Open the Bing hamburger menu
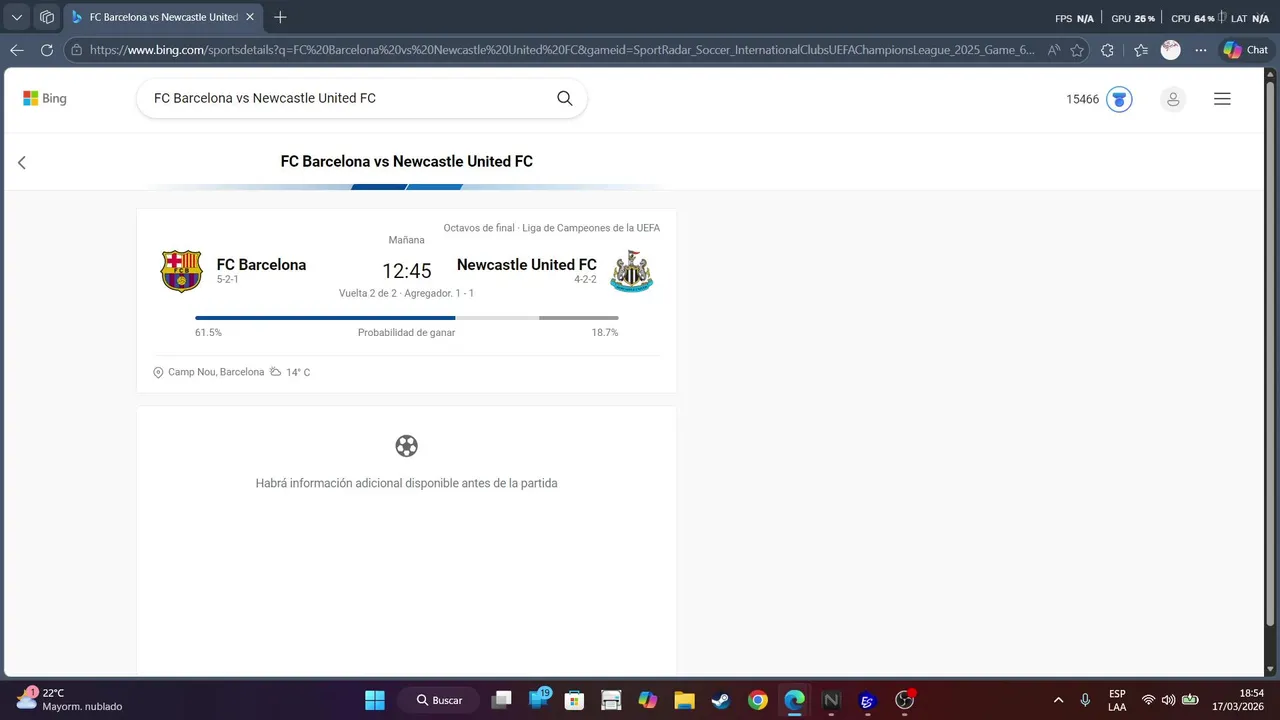 (x=1222, y=99)
